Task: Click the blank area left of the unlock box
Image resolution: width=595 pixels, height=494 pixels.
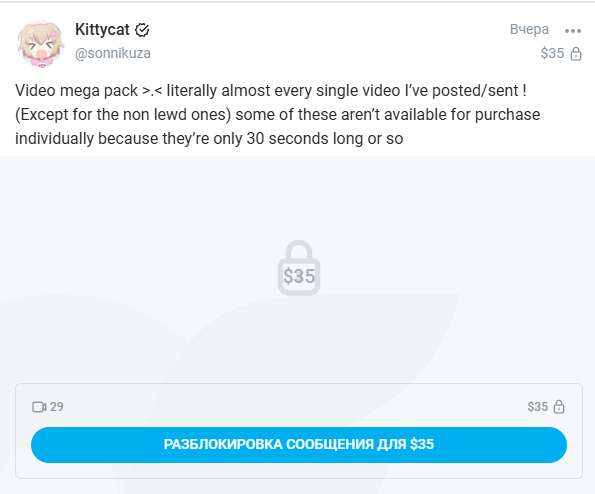Action: (7, 431)
